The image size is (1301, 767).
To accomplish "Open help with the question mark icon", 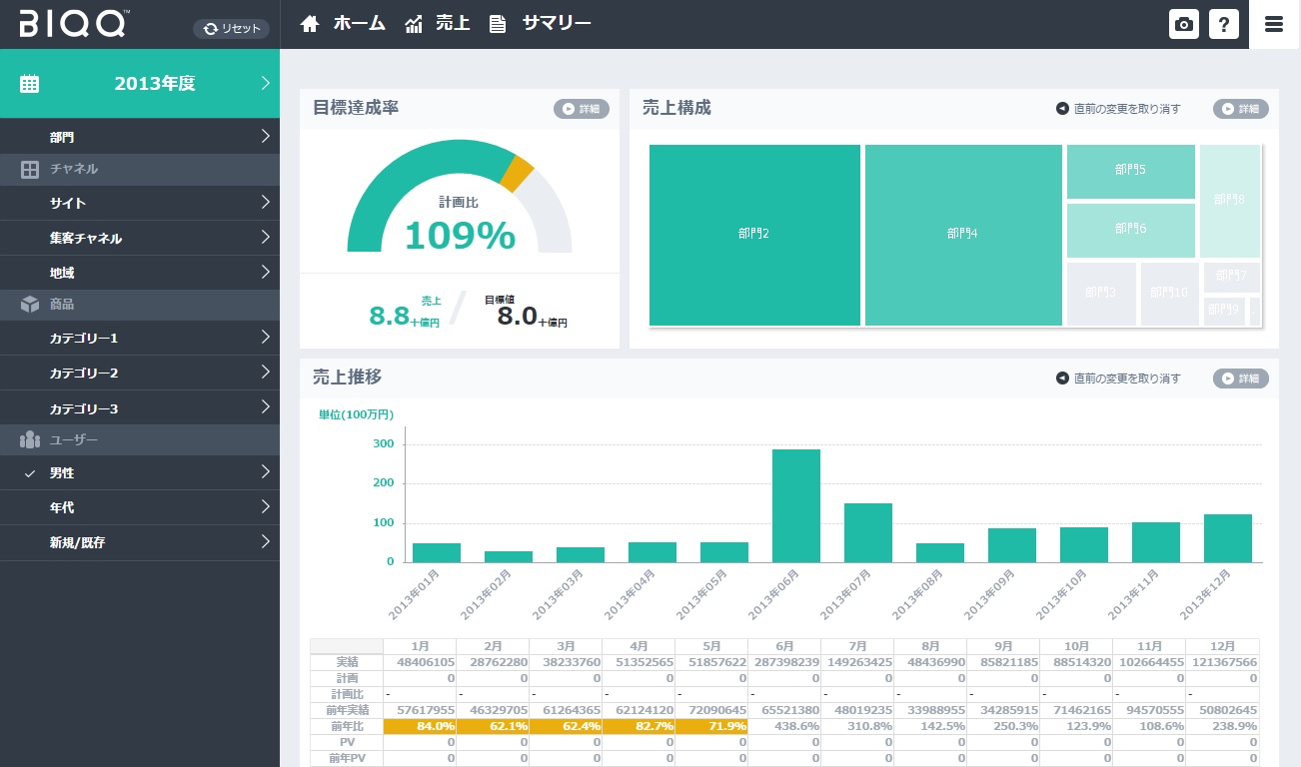I will [1224, 25].
